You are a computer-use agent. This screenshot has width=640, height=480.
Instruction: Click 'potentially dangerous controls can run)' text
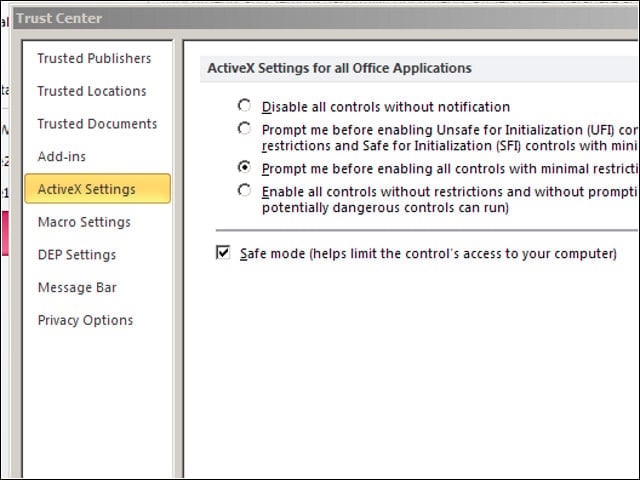(385, 208)
